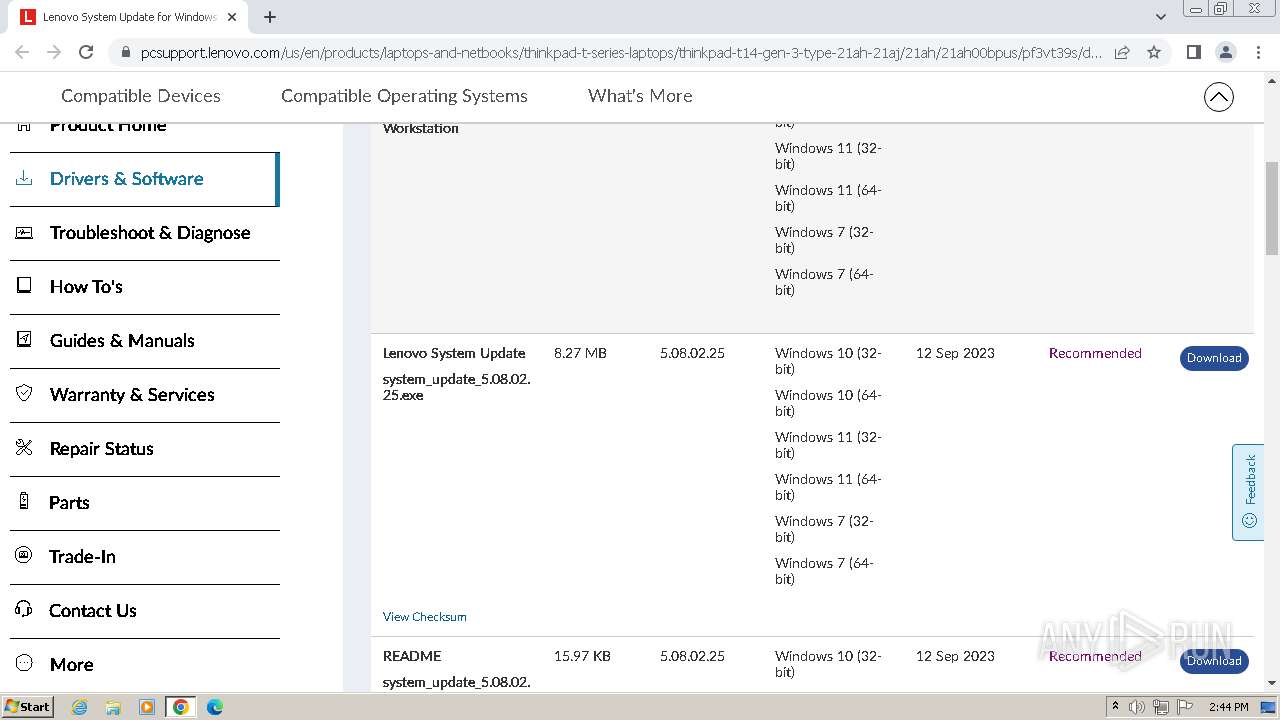Click the browser back arrow

coord(22,52)
